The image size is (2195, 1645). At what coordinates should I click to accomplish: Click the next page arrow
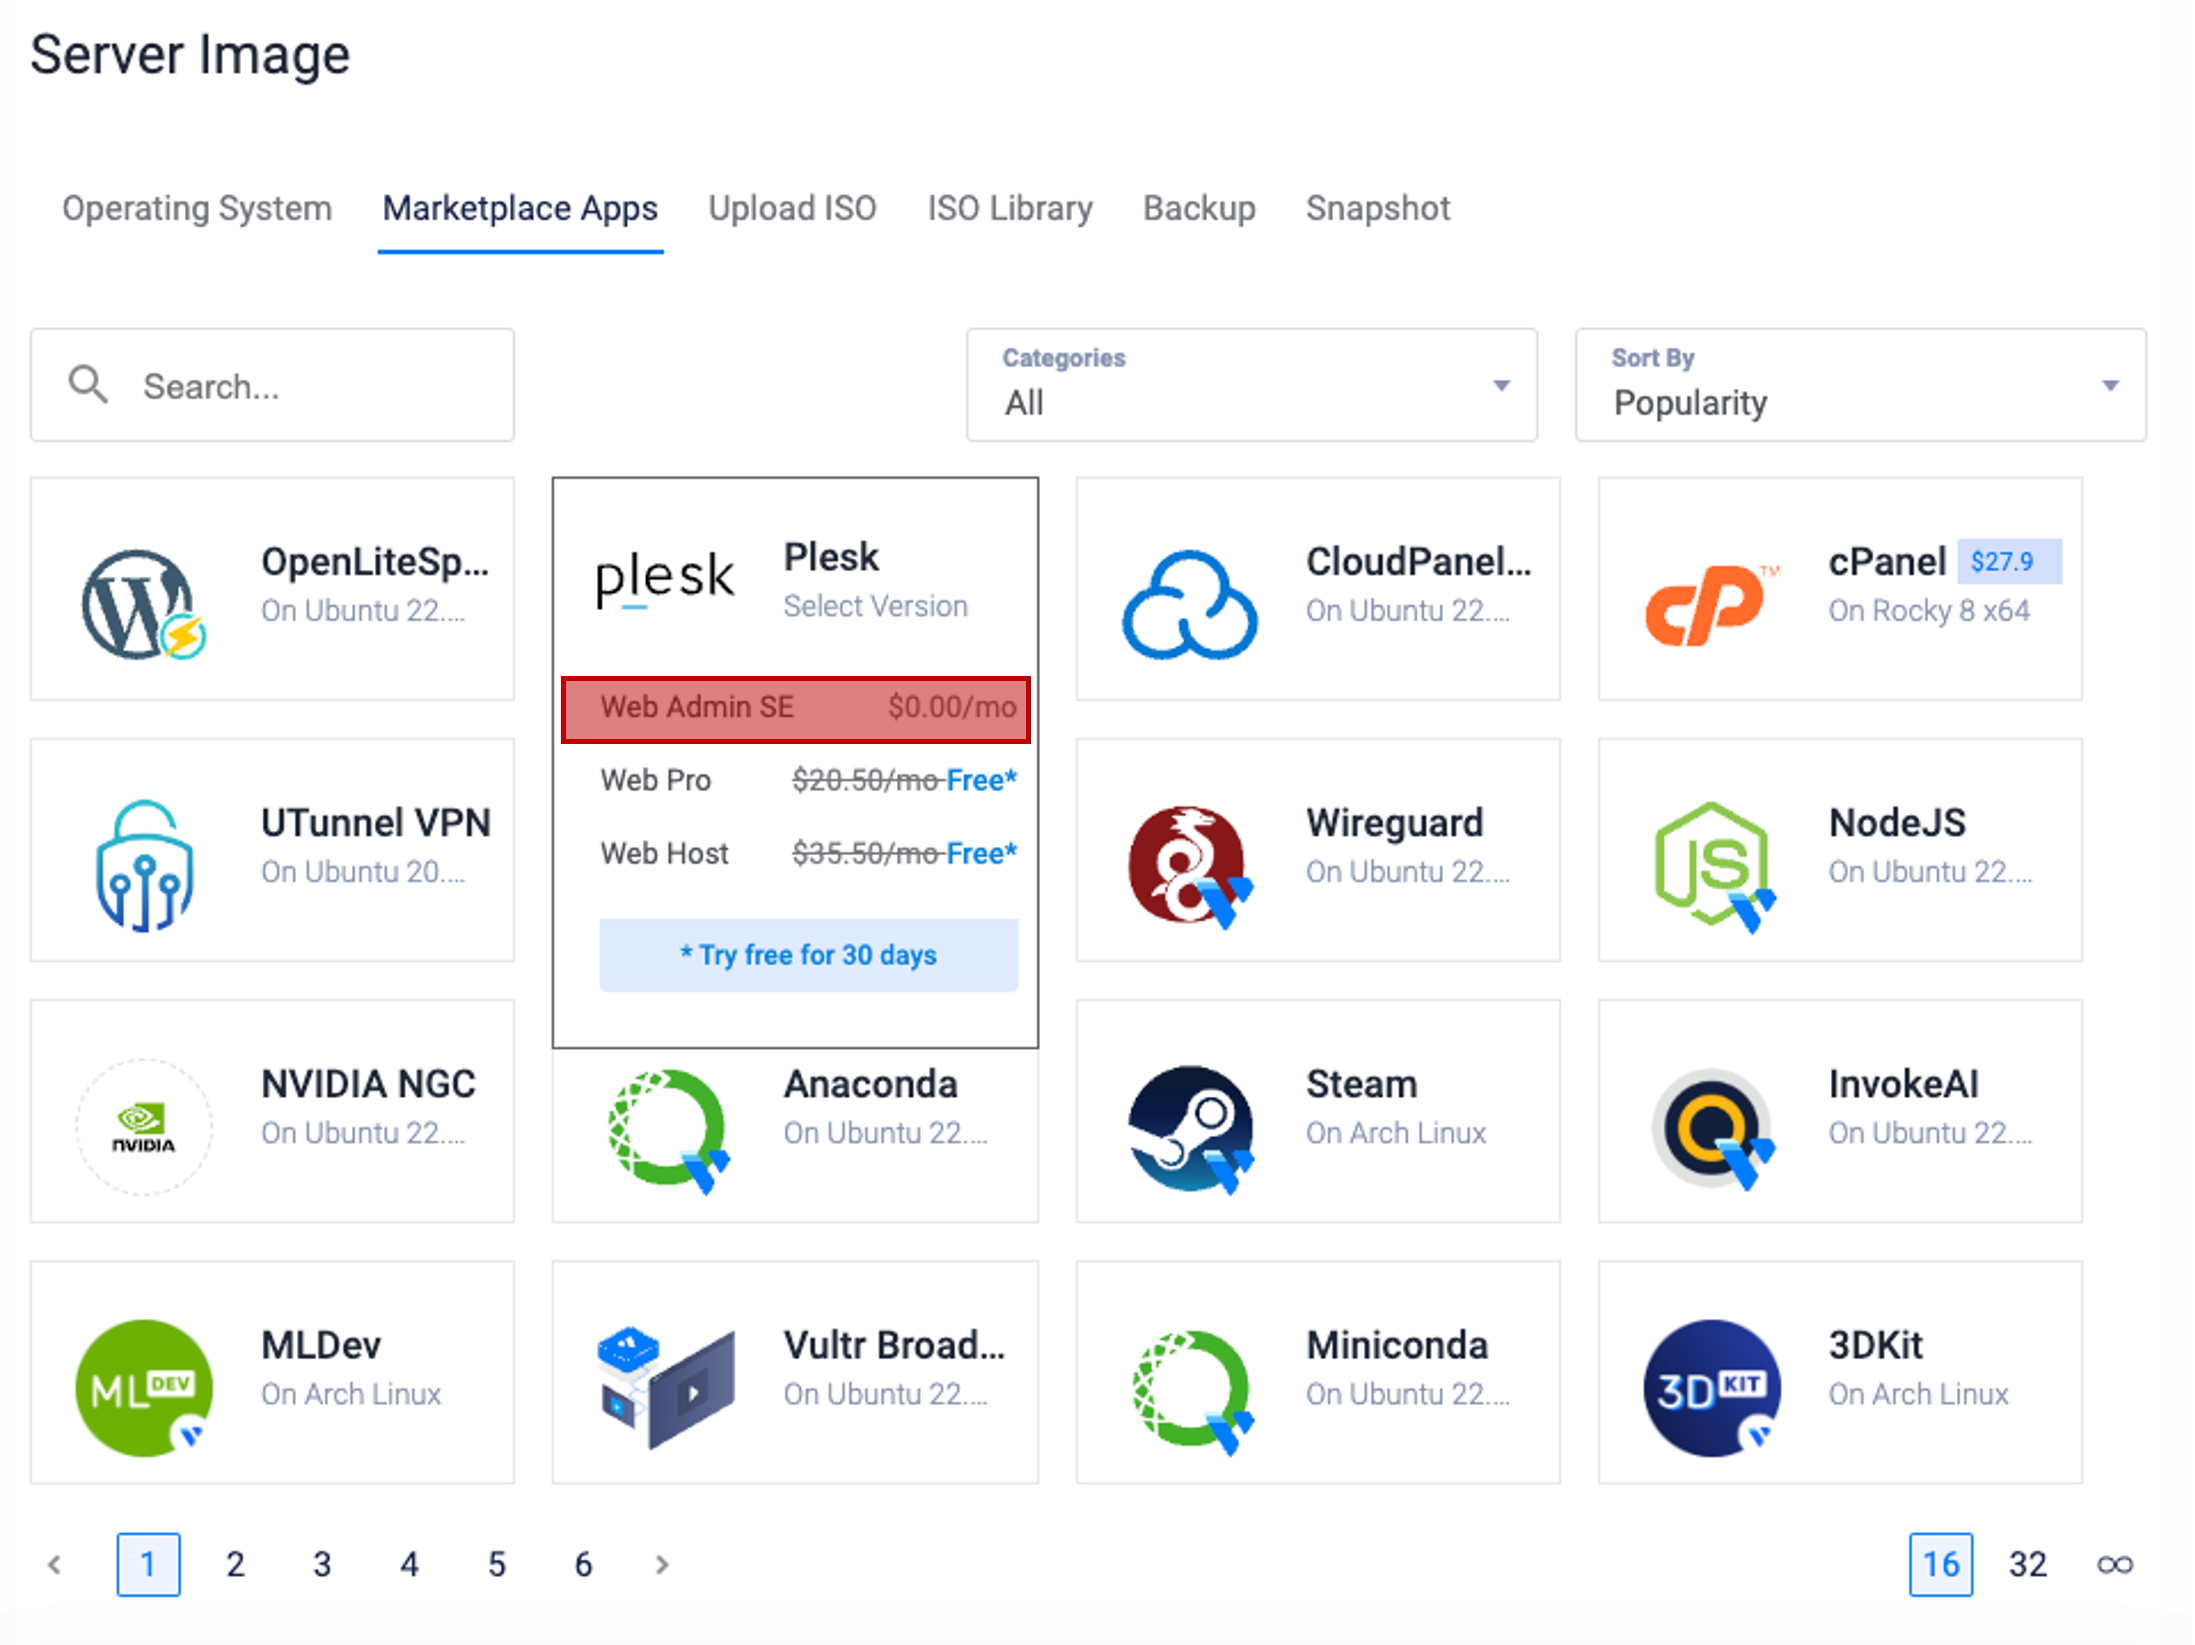point(661,1564)
